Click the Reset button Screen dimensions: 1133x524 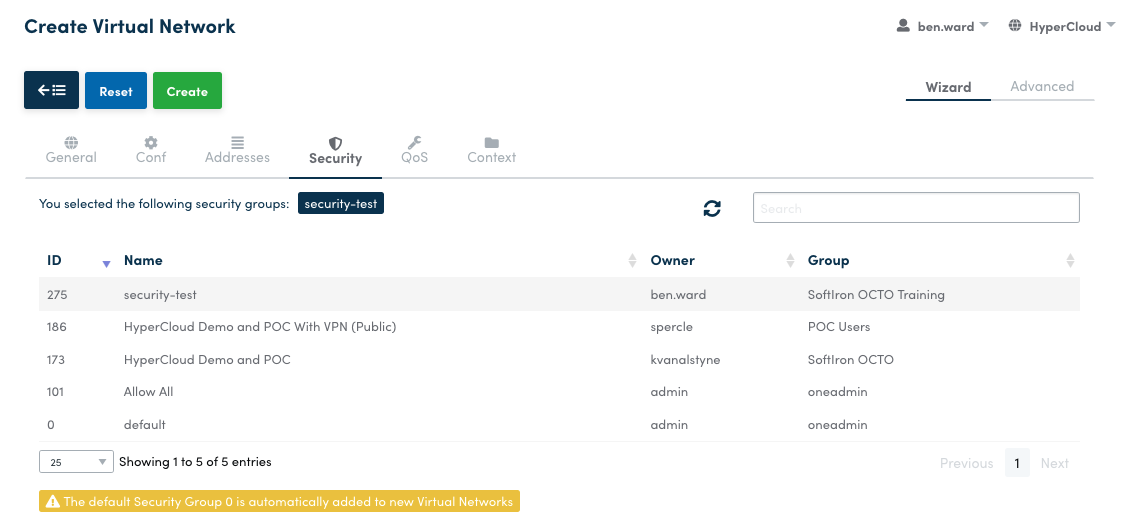116,91
